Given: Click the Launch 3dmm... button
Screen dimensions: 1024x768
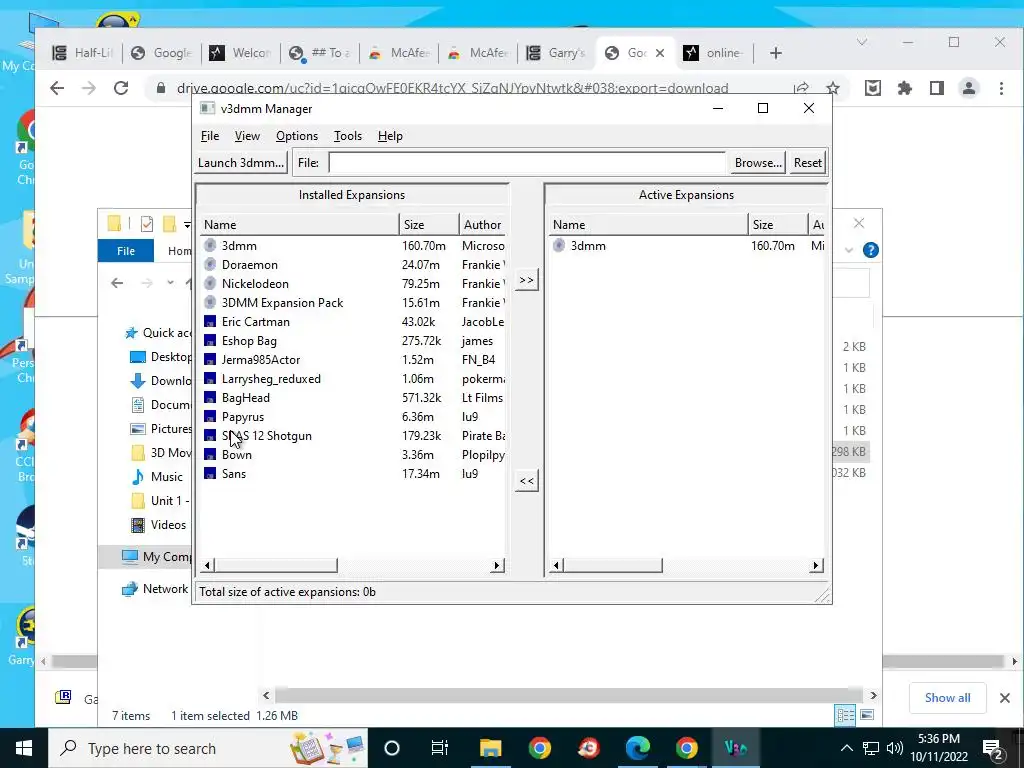Looking at the screenshot, I should tap(241, 163).
